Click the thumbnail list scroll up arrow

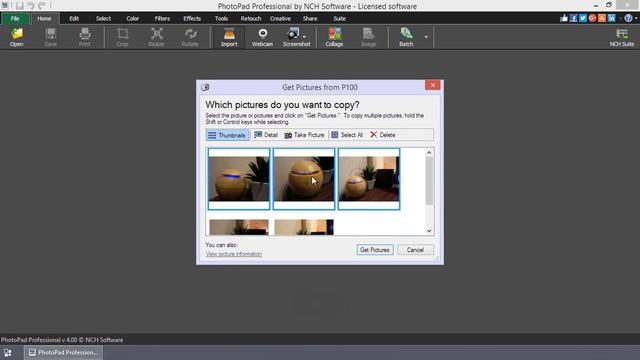point(429,153)
